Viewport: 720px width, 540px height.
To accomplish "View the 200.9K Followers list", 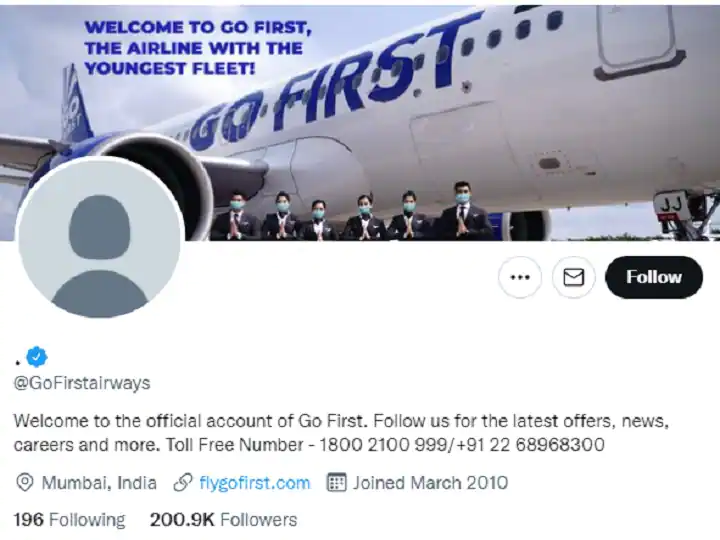I will pyautogui.click(x=222, y=519).
